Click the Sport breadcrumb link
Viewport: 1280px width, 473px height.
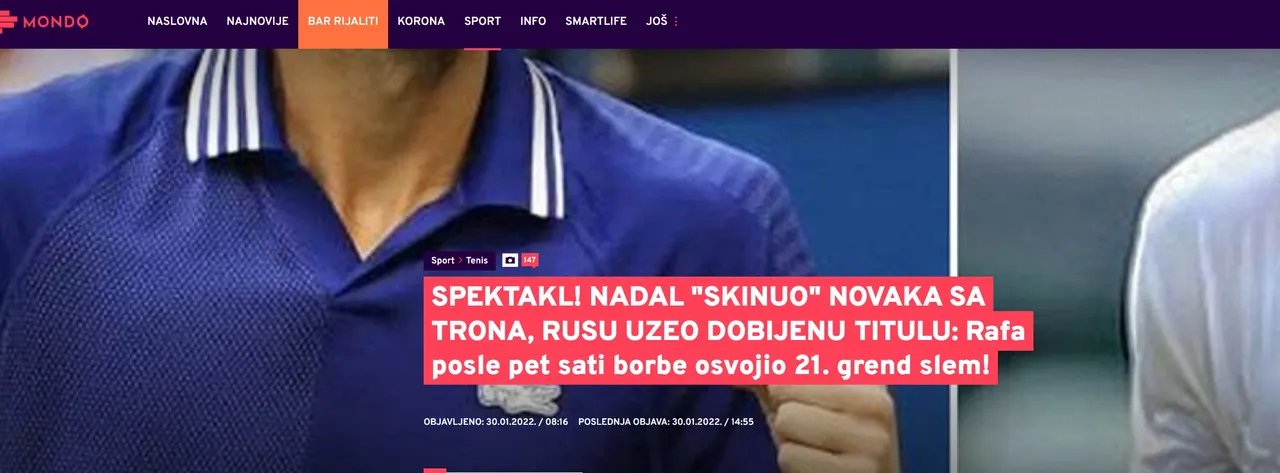pos(442,261)
